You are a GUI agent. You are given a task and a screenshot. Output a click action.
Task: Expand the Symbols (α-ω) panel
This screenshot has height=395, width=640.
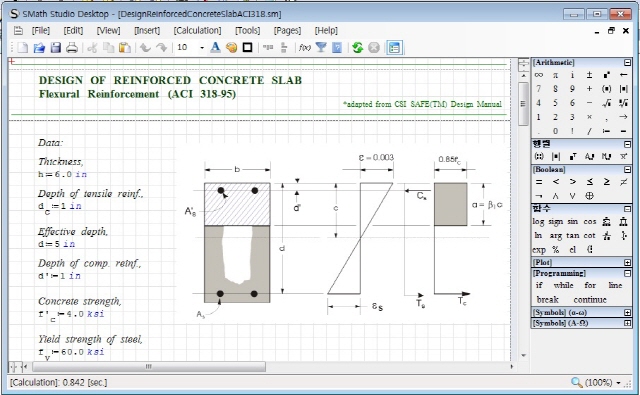[x=627, y=313]
